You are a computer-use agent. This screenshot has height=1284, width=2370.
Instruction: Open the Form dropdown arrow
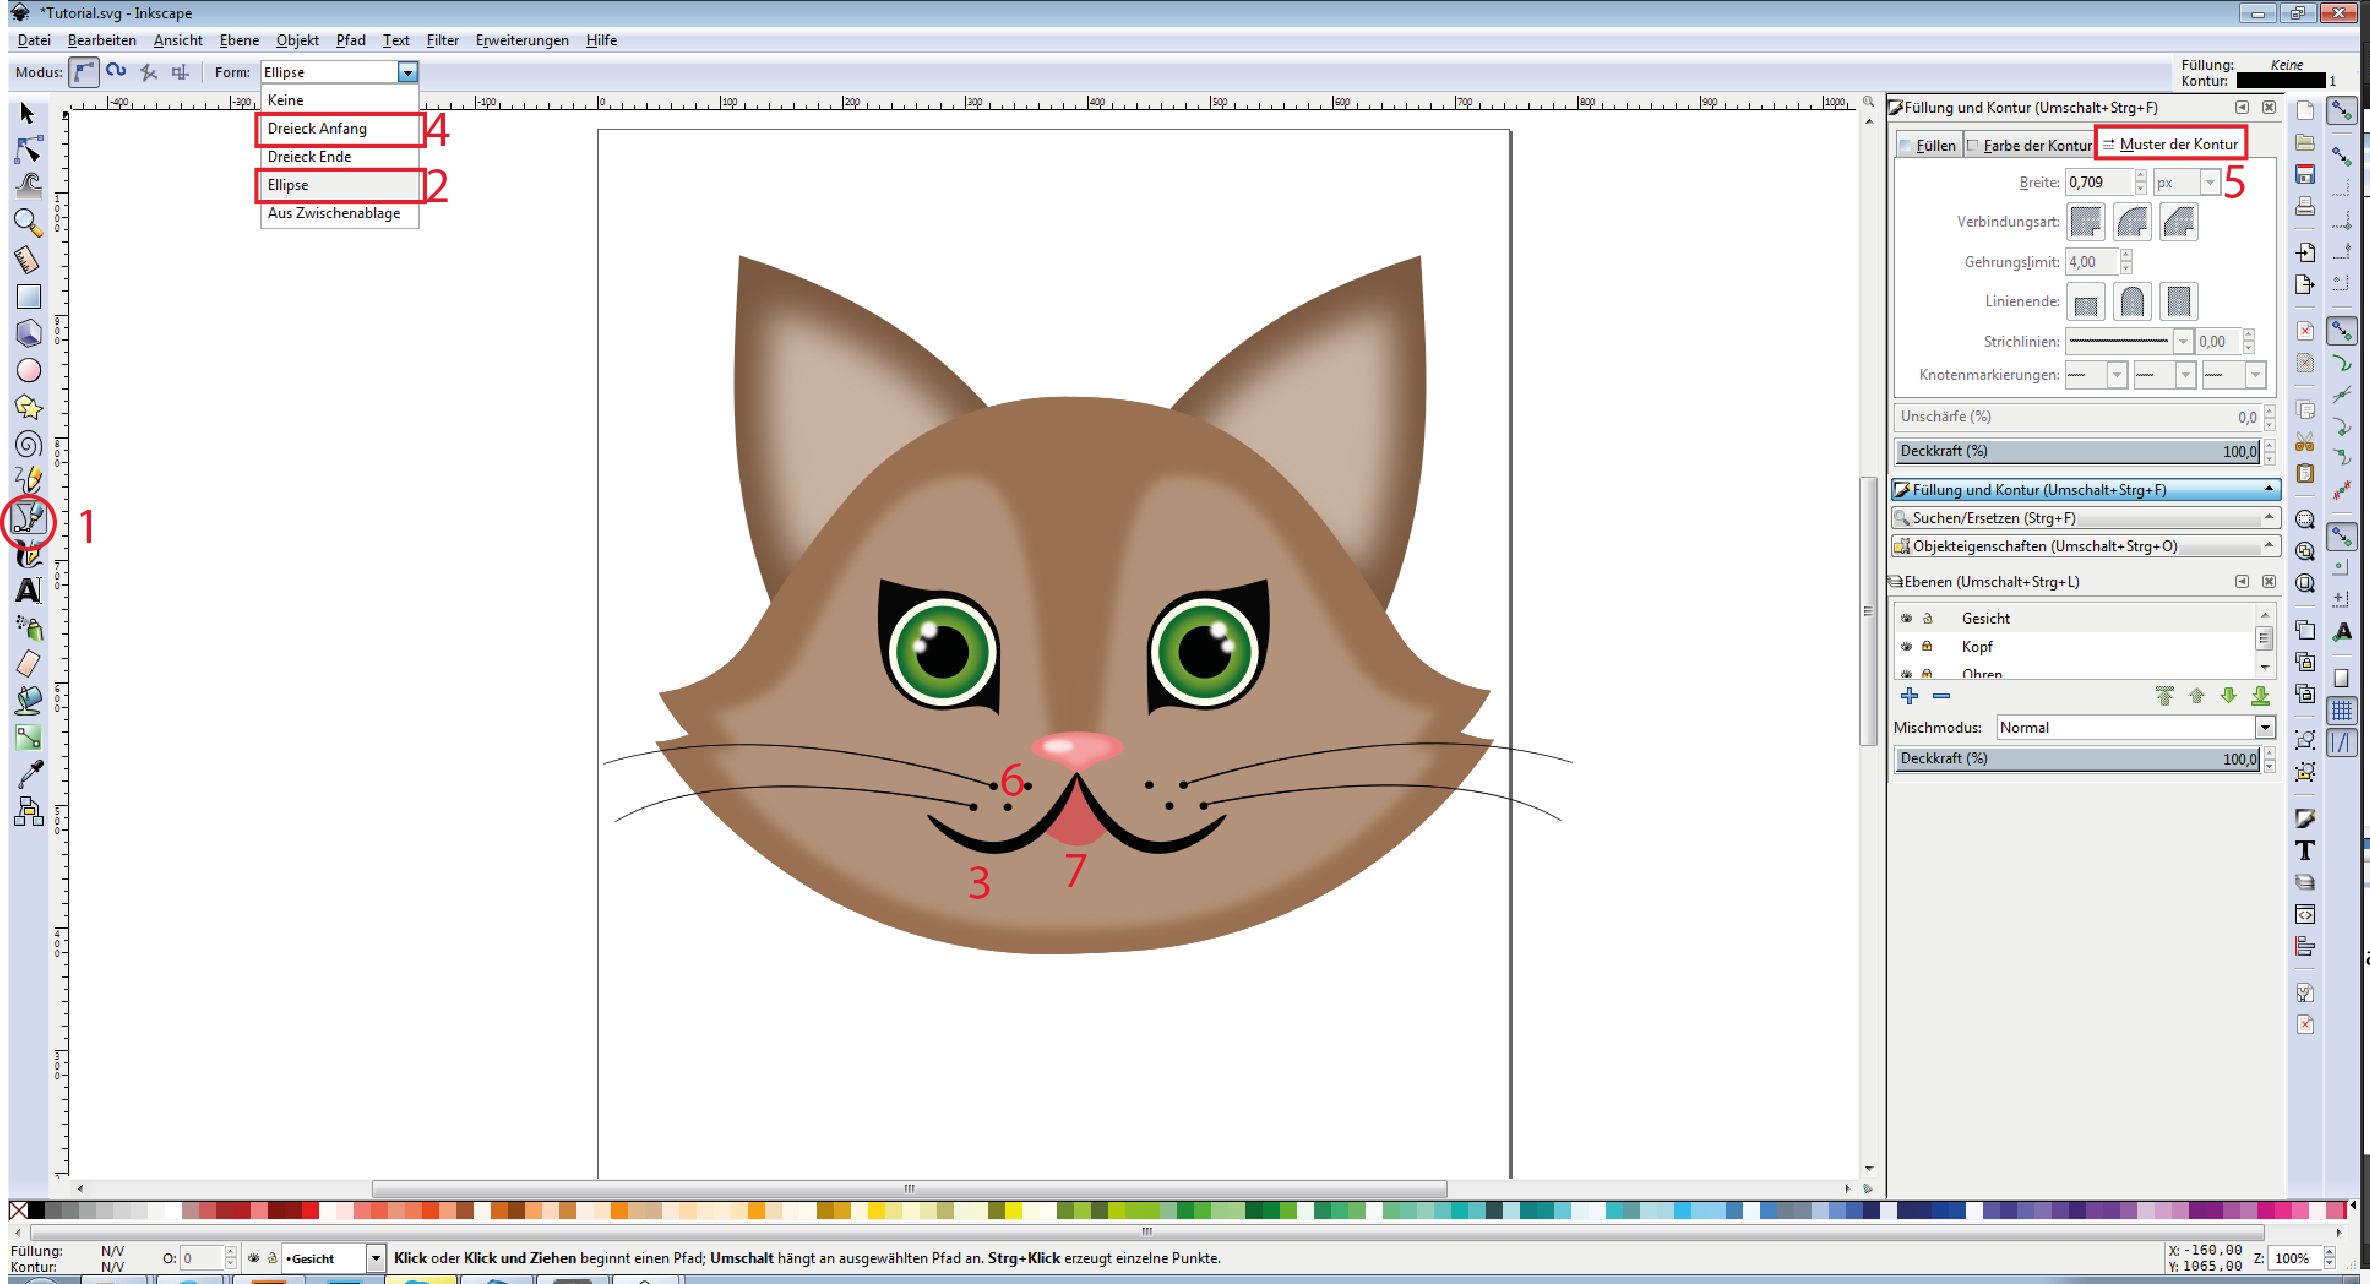tap(407, 72)
